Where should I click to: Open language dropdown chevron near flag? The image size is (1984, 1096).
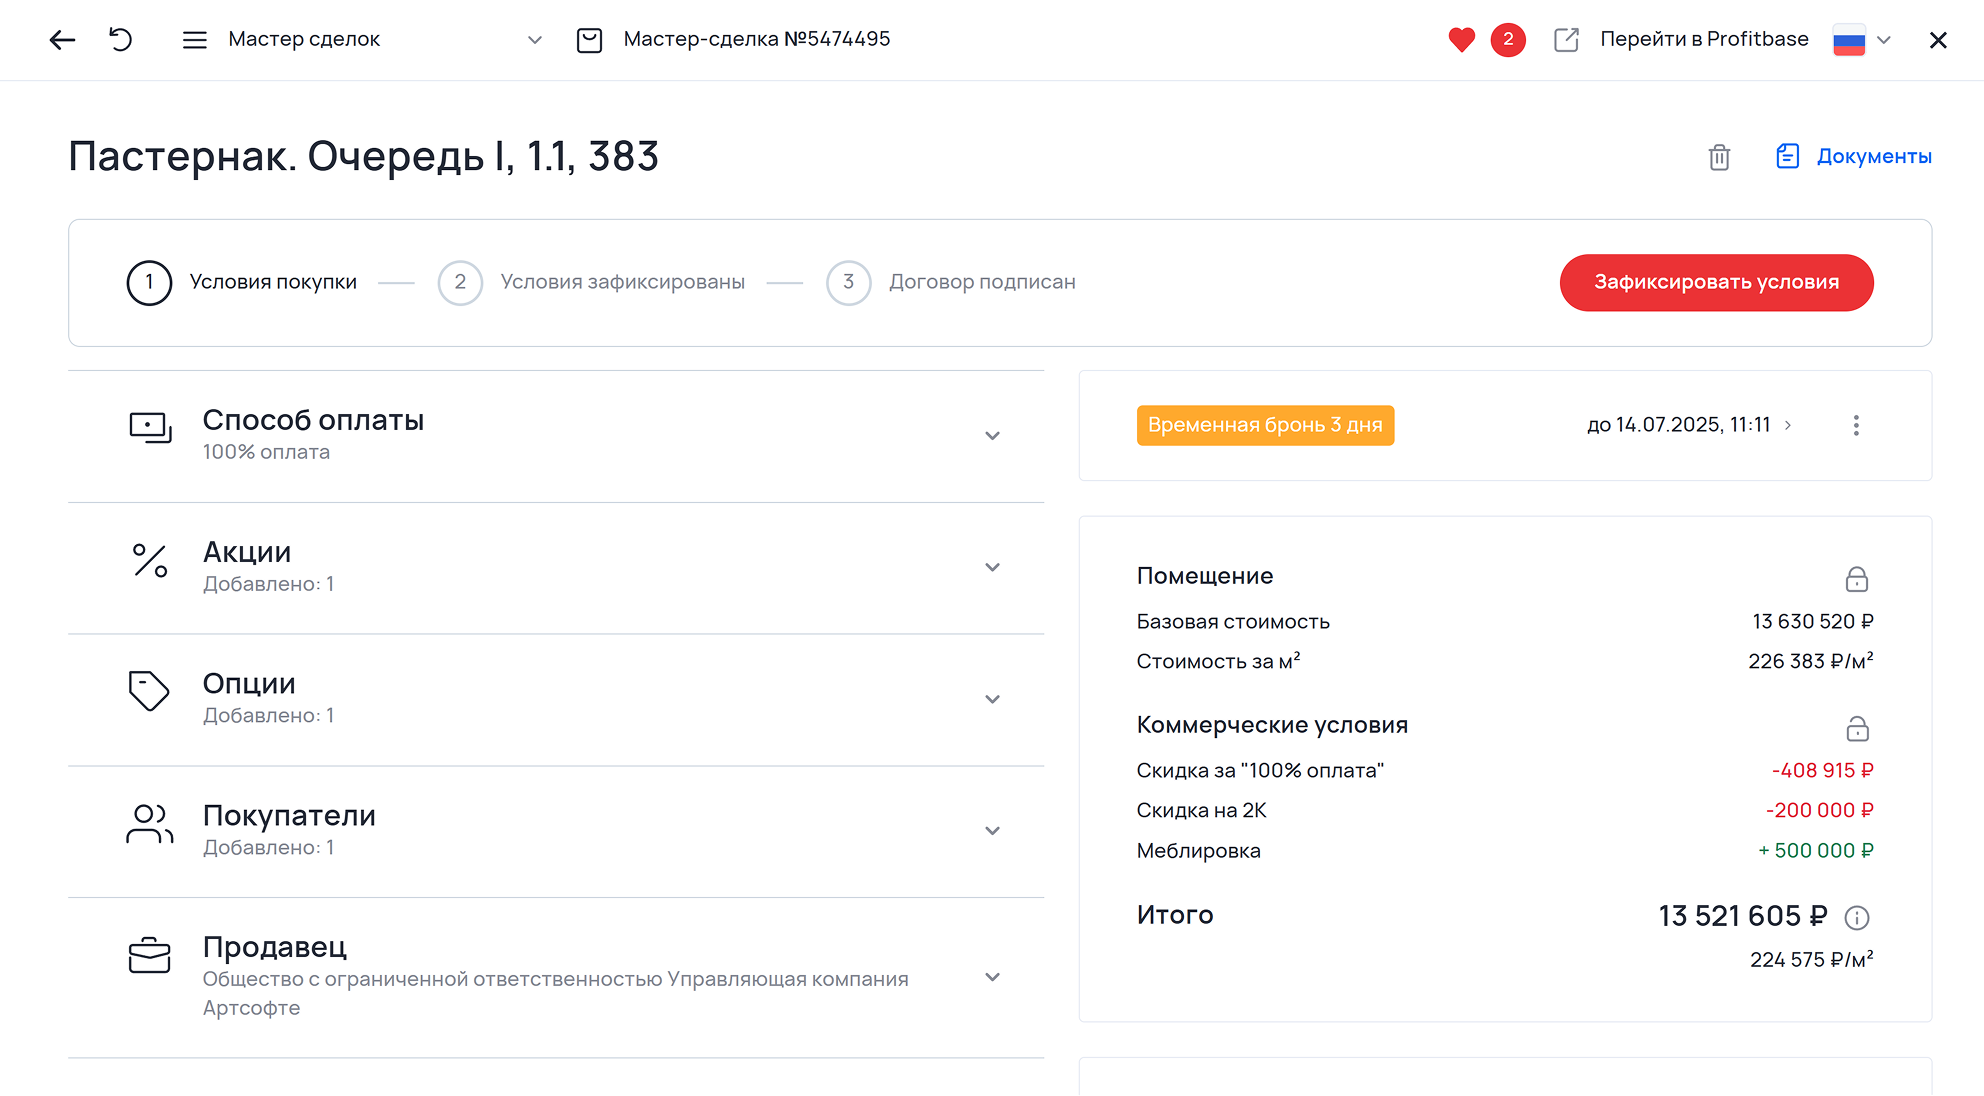point(1884,40)
